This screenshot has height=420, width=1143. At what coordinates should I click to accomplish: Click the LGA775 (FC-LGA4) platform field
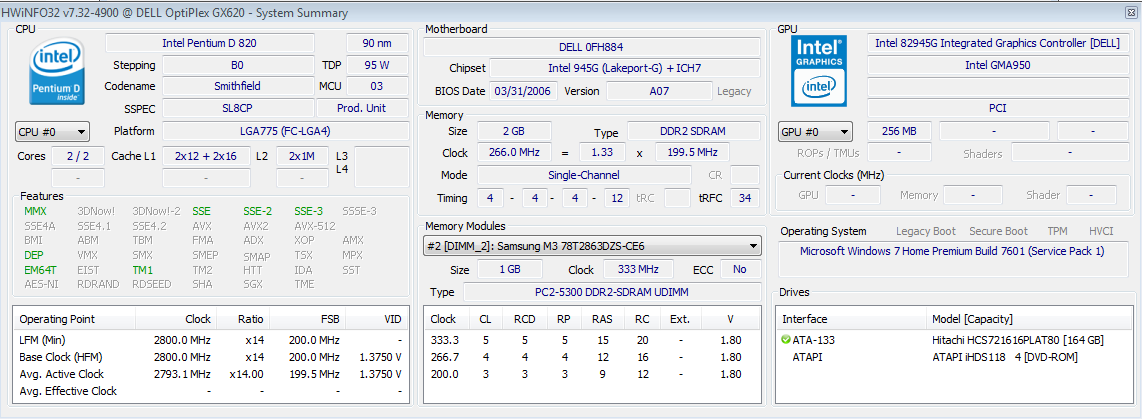coord(285,131)
